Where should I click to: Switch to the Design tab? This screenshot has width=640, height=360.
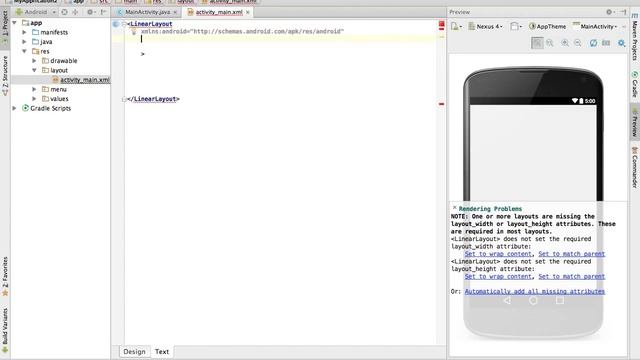[134, 351]
